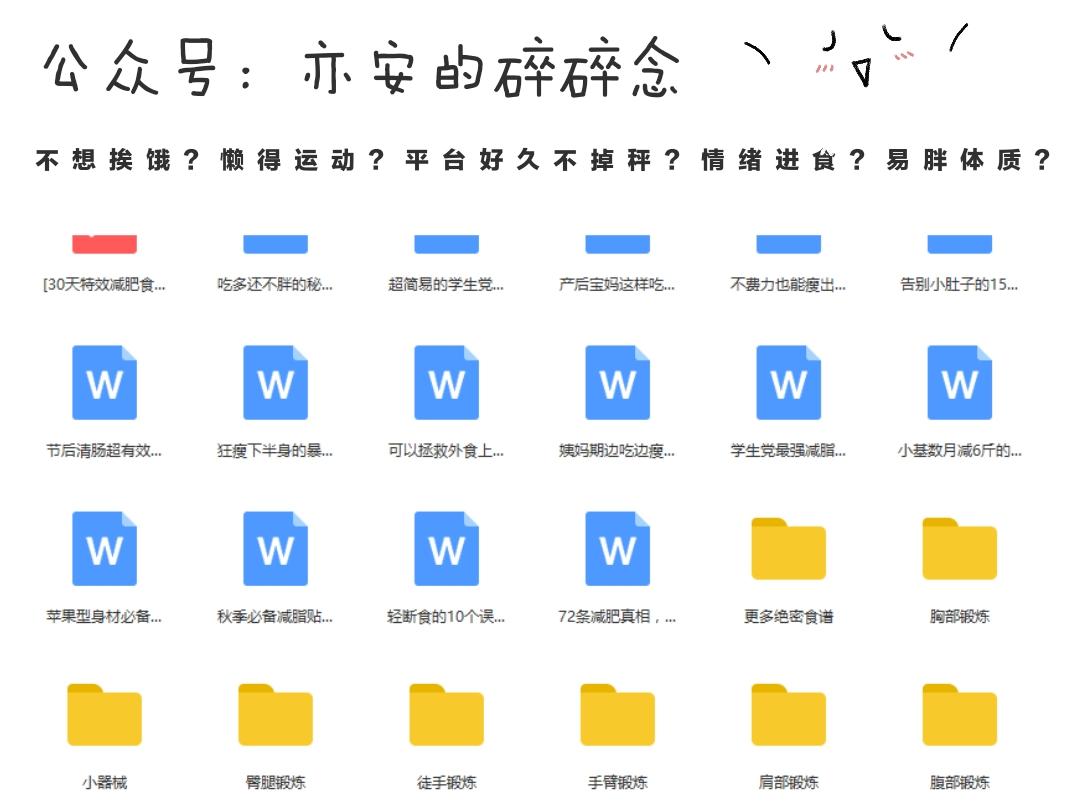Open the Word document 72条减肥真相 icon

coord(617,548)
